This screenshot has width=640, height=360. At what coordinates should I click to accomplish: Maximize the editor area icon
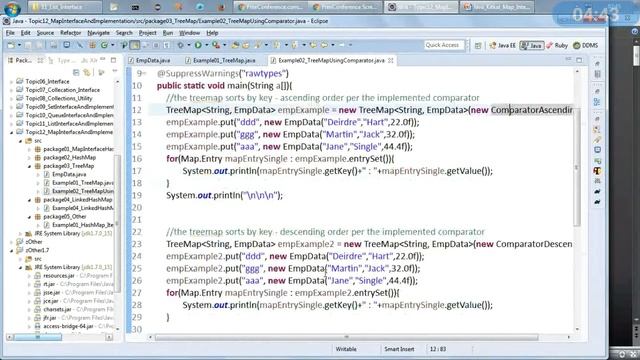coord(579,60)
